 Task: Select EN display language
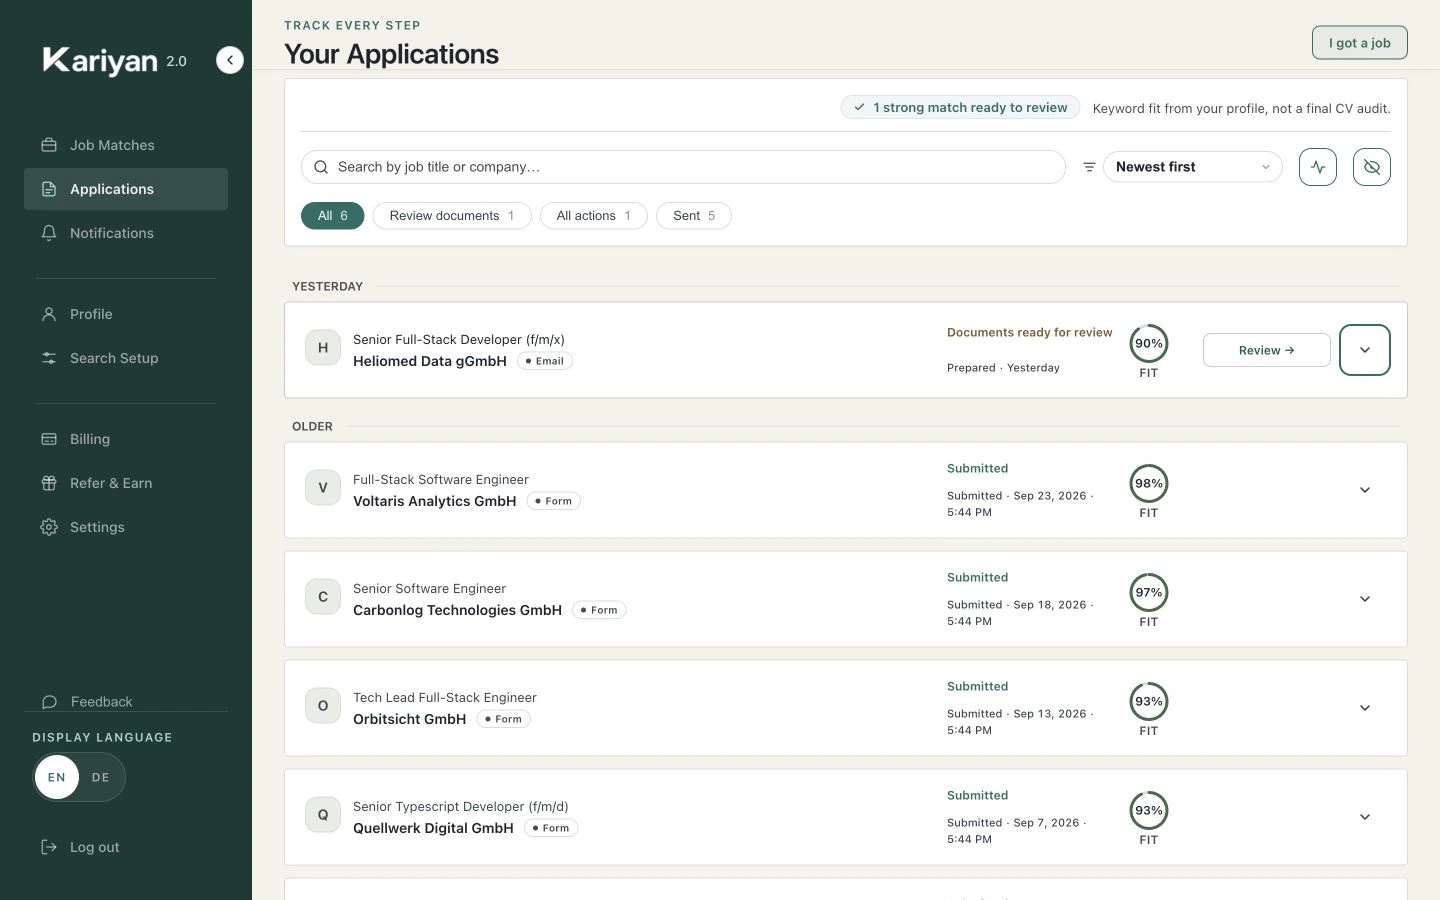57,777
